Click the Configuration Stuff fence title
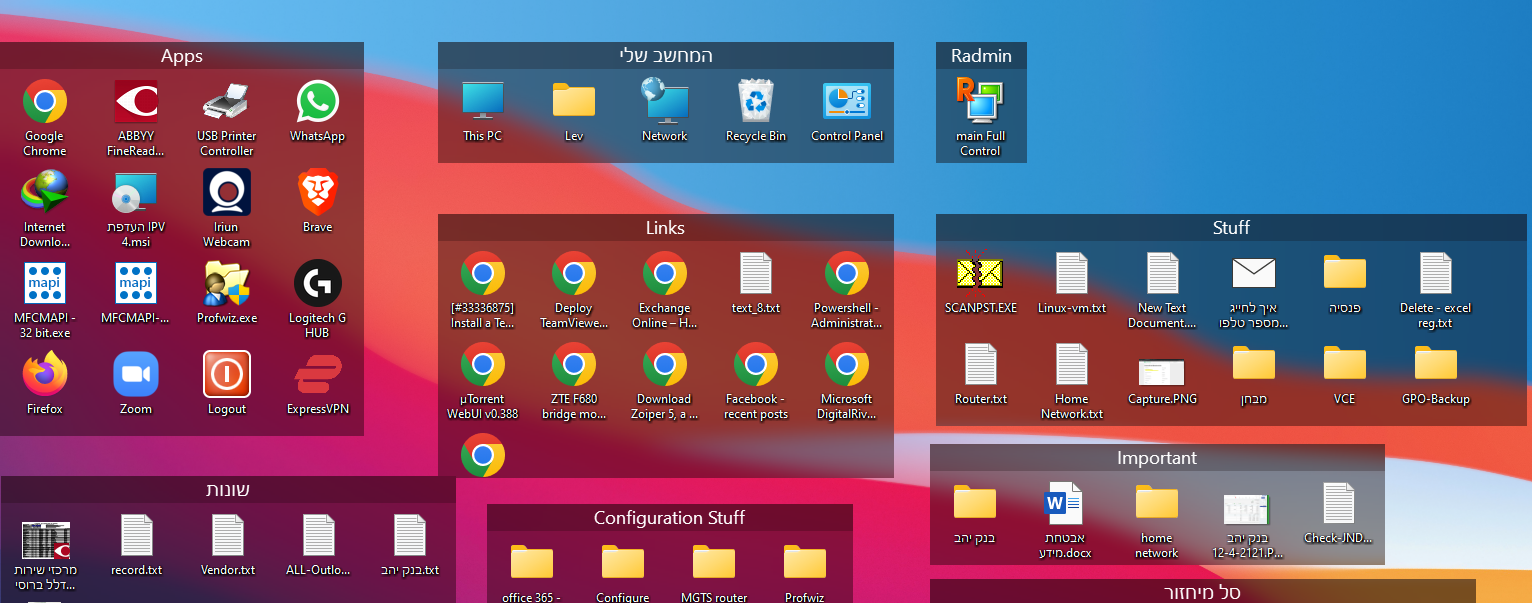This screenshot has width=1532, height=603. click(669, 518)
